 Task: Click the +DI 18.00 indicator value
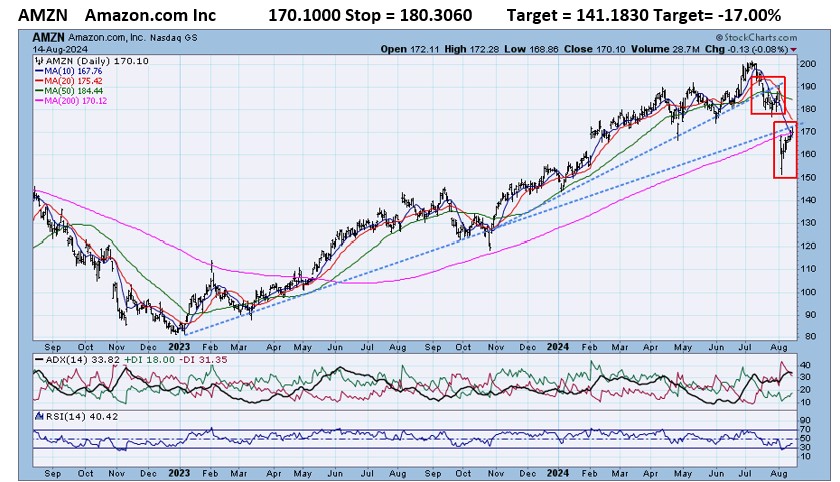149,359
